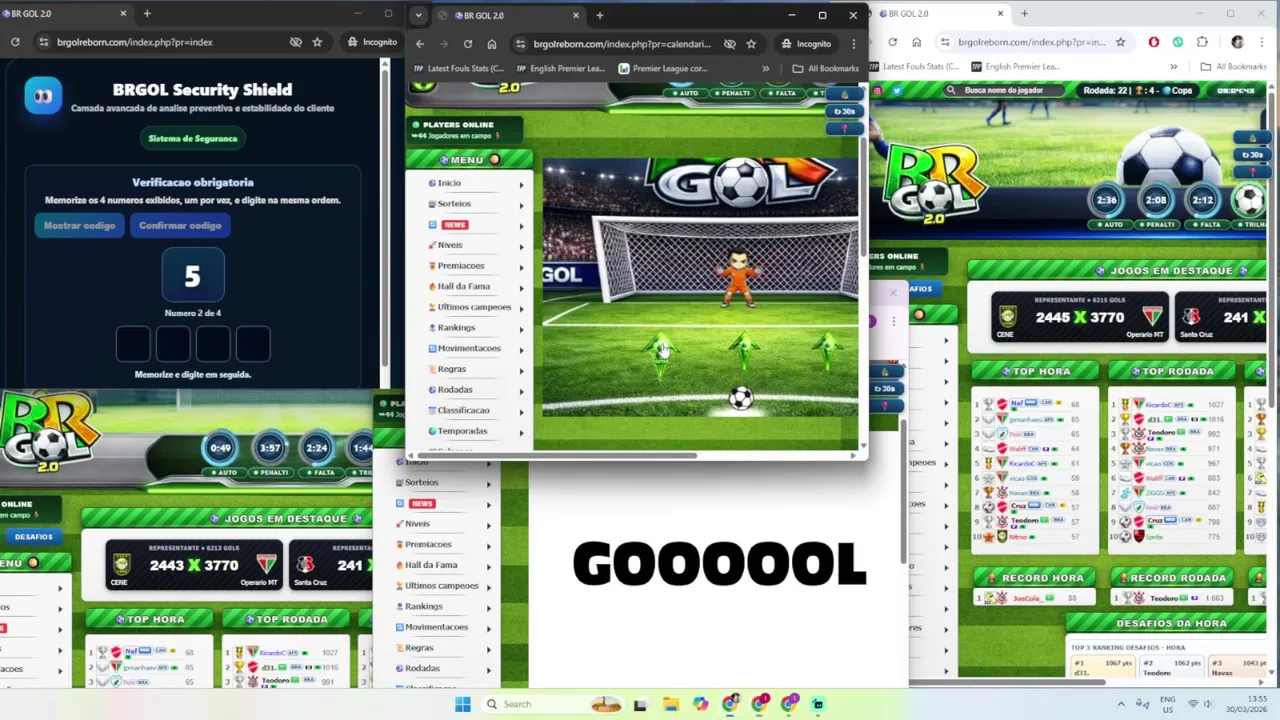The image size is (1280, 720).
Task: Click the soccer ball on the penalty spot
Action: pyautogui.click(x=740, y=398)
